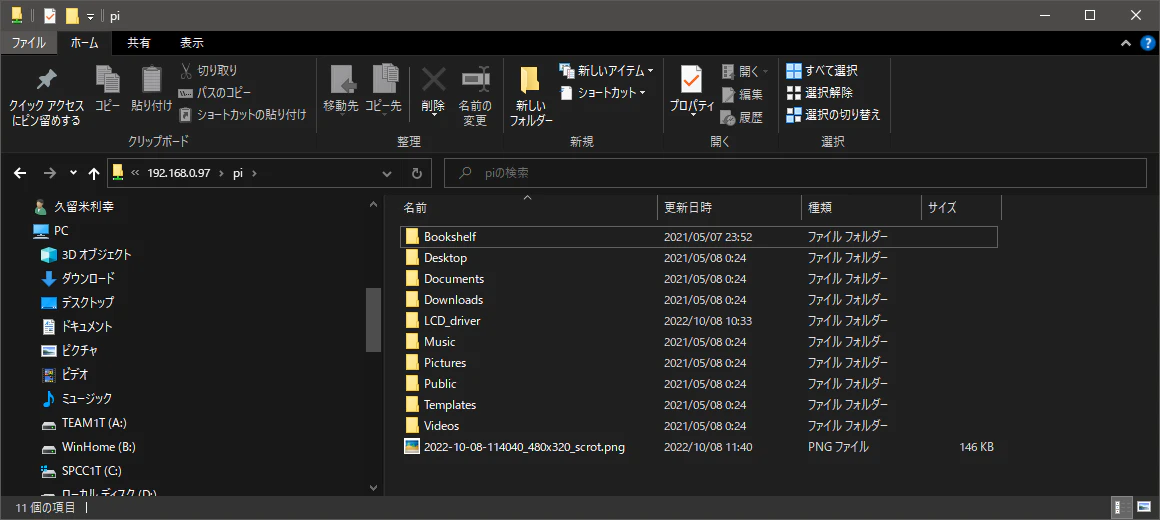
Task: Collapse the ribbon with chevron
Action: [1124, 44]
